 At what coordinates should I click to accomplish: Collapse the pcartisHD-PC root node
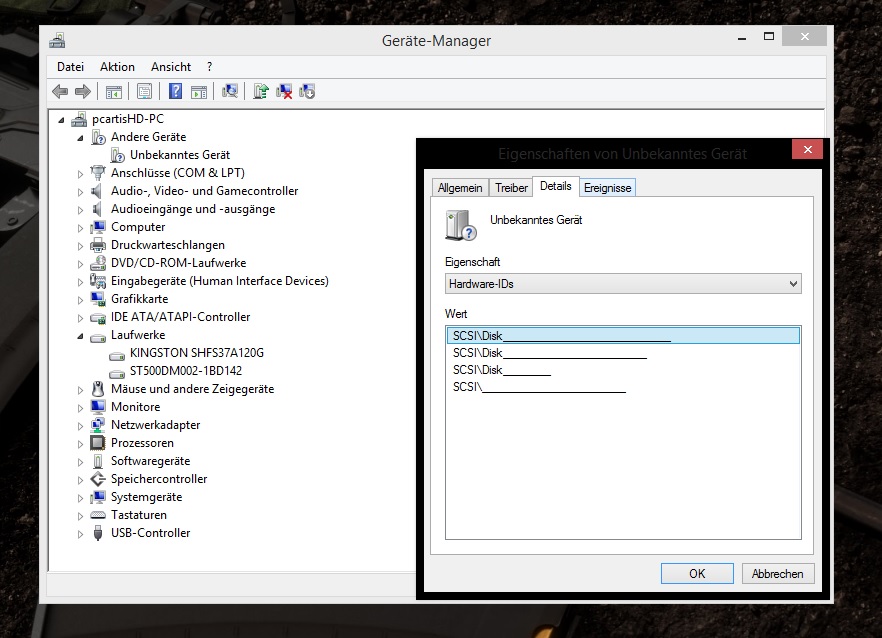[x=61, y=120]
